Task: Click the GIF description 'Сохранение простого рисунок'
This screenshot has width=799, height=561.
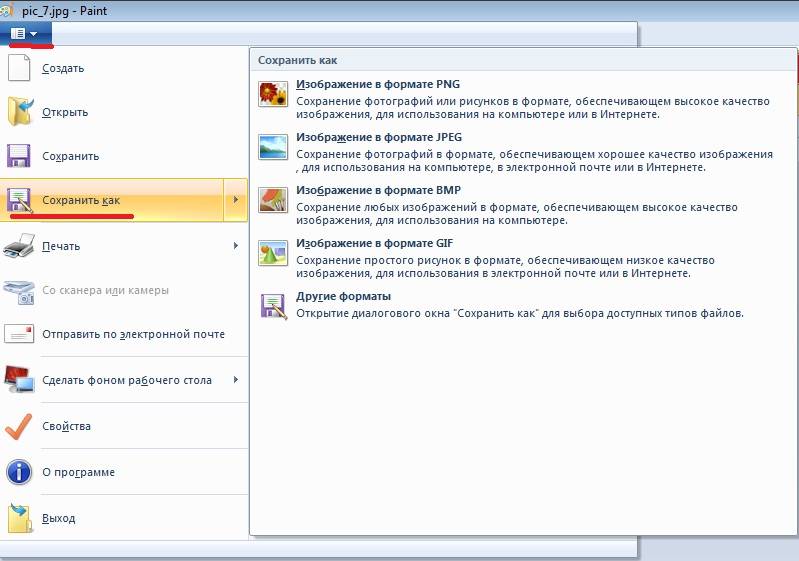Action: click(x=505, y=266)
